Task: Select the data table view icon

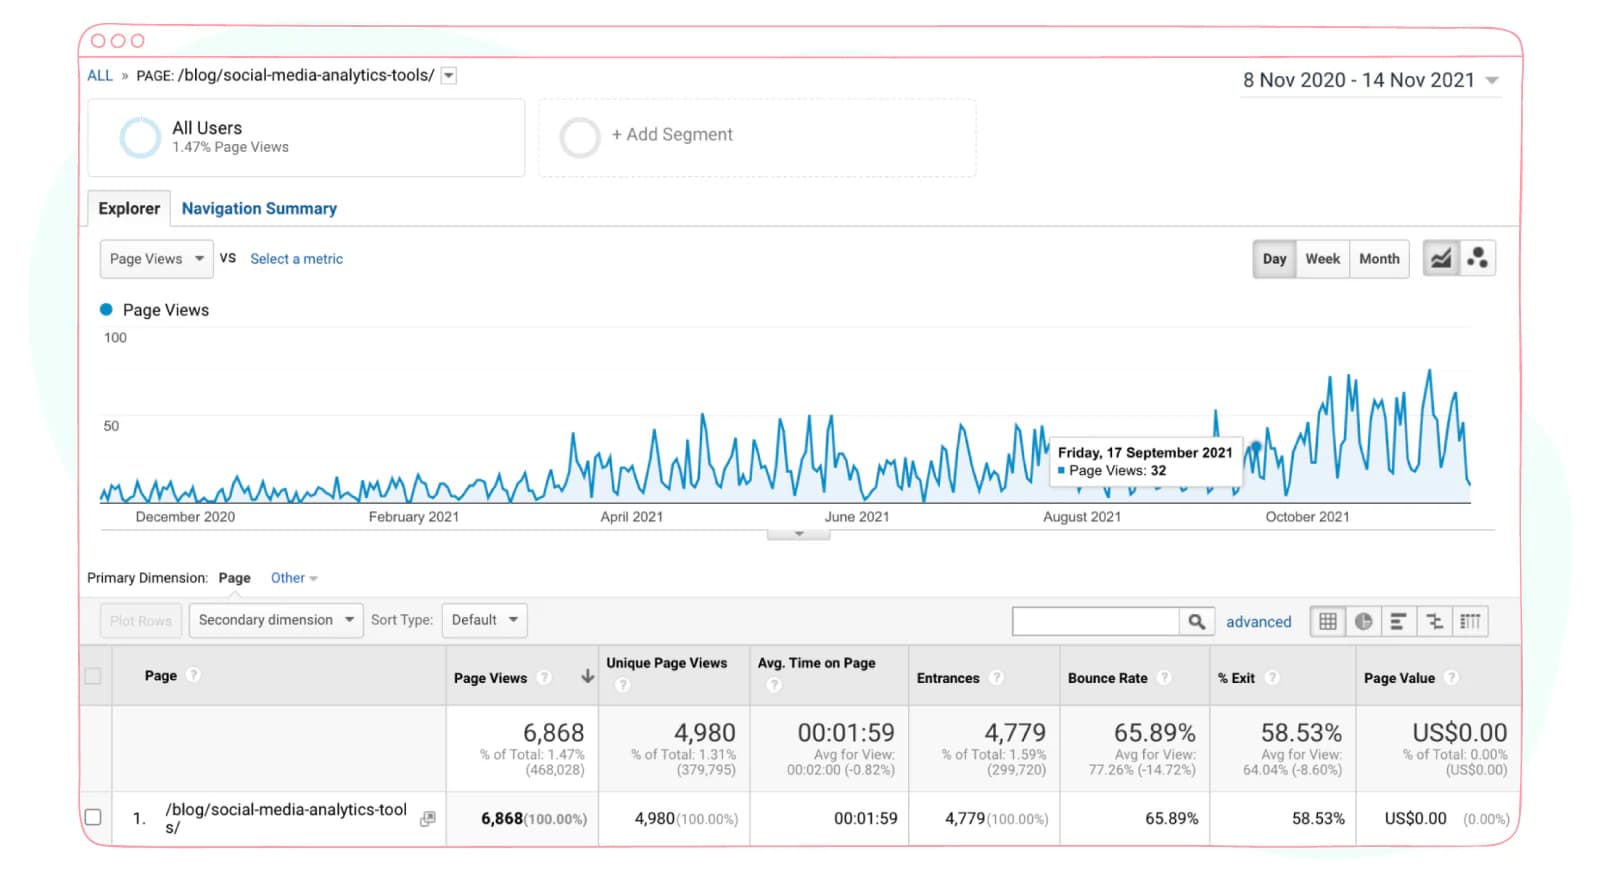Action: [1327, 622]
